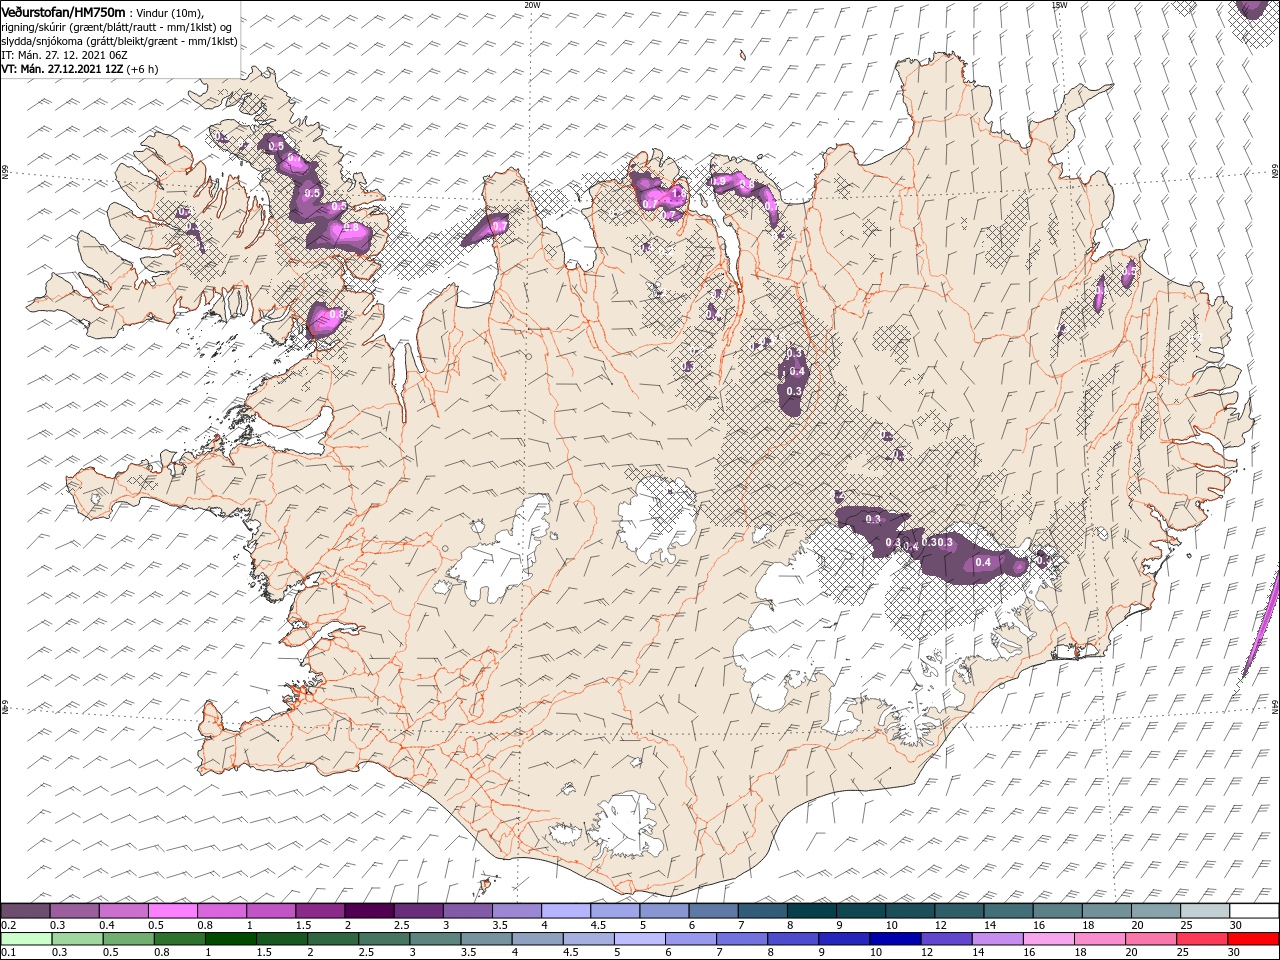Select the darkest green swatch at rain value 1

[231, 939]
